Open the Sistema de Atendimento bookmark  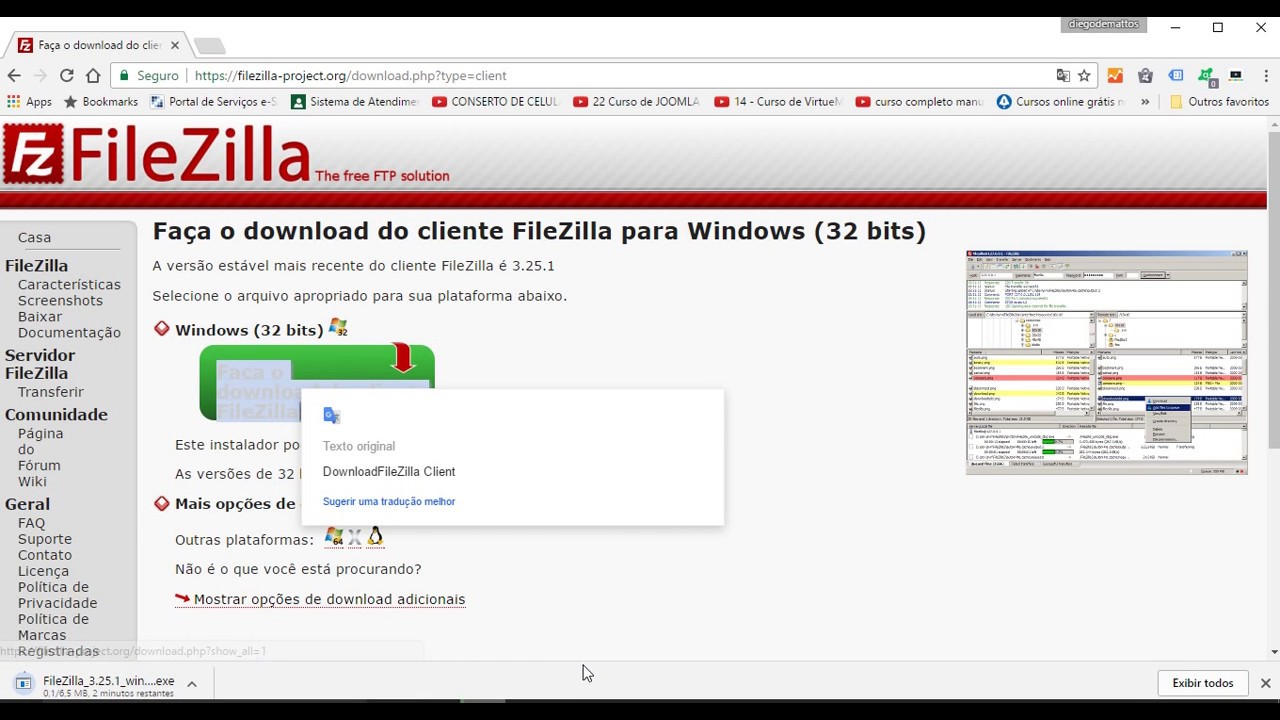pyautogui.click(x=354, y=101)
